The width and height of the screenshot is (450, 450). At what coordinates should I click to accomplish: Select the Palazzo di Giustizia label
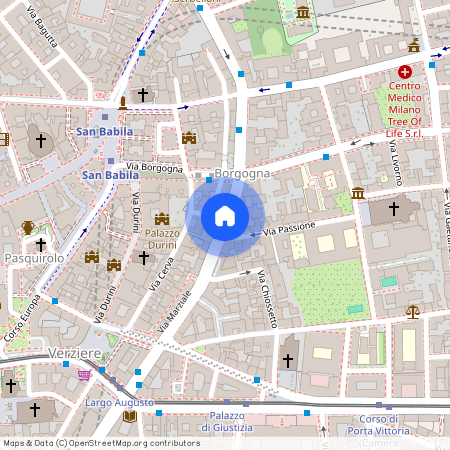point(227,422)
